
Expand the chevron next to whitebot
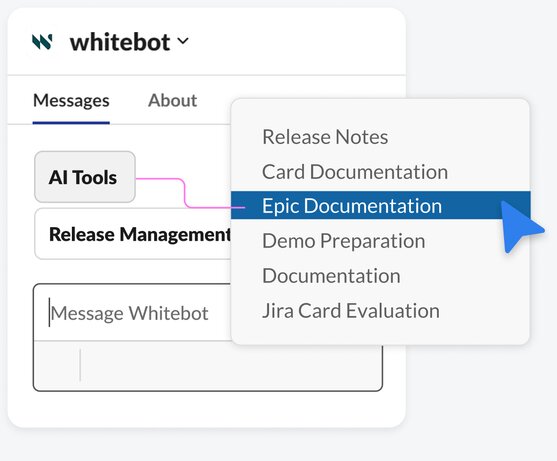(x=183, y=41)
